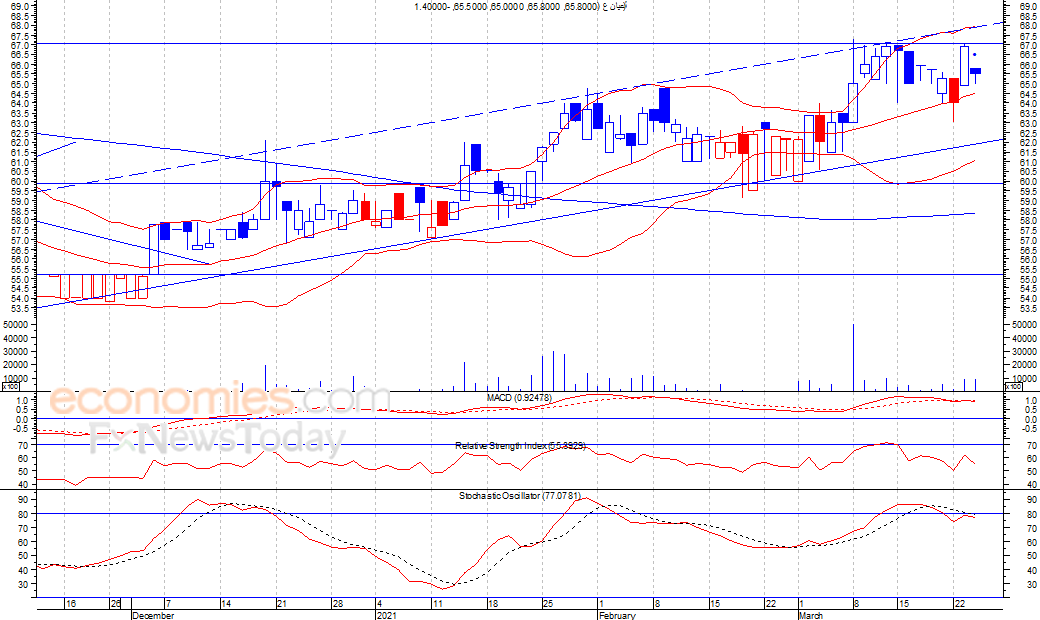Click x100 multiplier label on the left side
The image size is (1040, 620).
11,387
